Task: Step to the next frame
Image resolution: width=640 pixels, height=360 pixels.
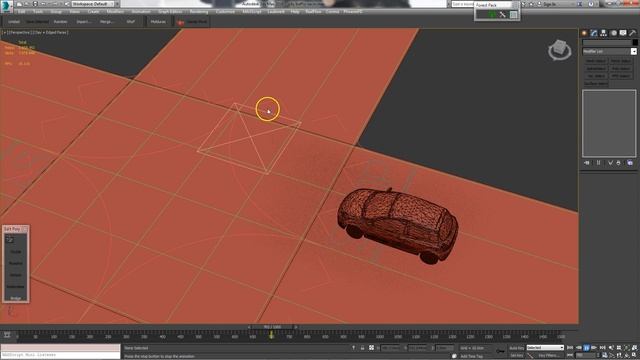Action: pos(594,348)
